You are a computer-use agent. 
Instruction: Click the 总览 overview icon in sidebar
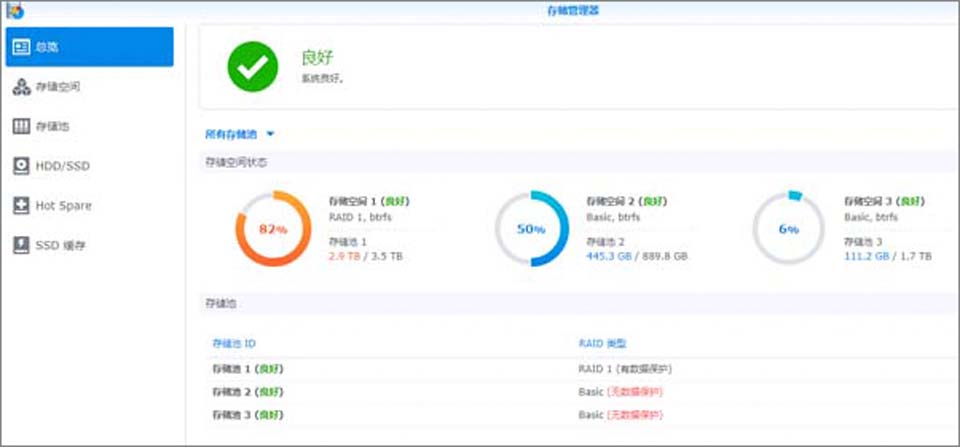click(21, 47)
